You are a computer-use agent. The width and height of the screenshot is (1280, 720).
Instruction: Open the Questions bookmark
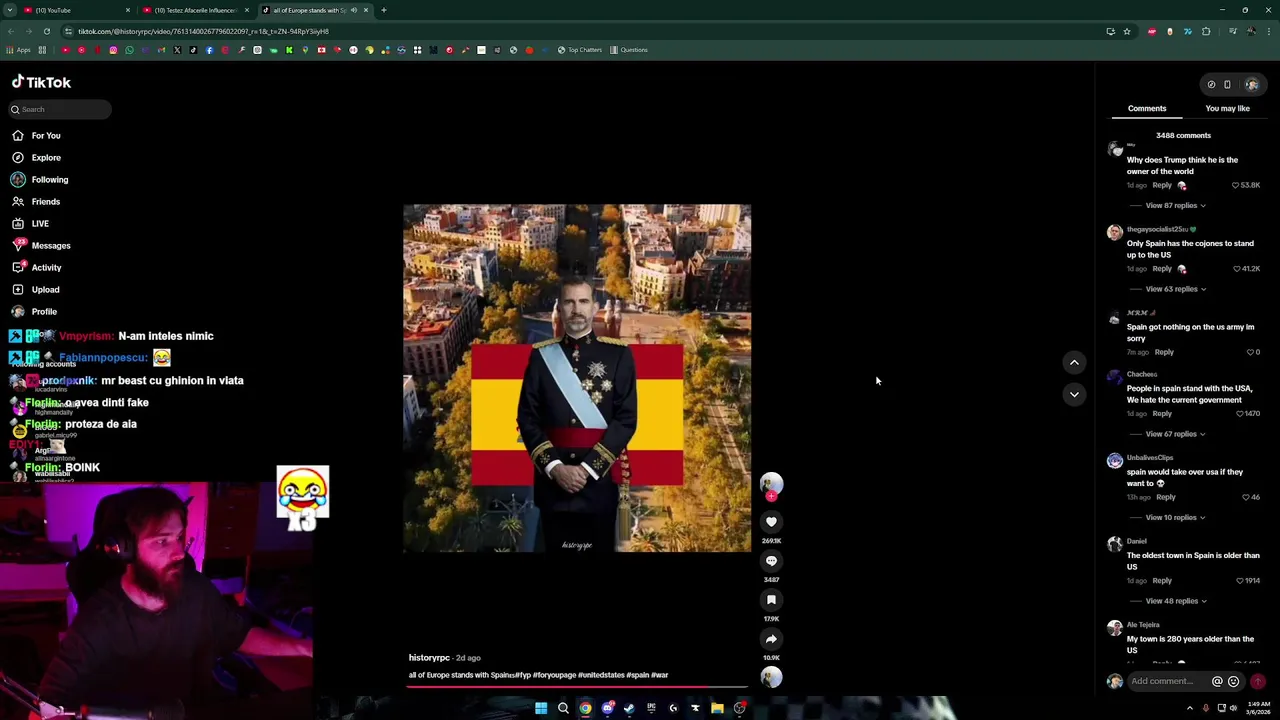[x=628, y=50]
